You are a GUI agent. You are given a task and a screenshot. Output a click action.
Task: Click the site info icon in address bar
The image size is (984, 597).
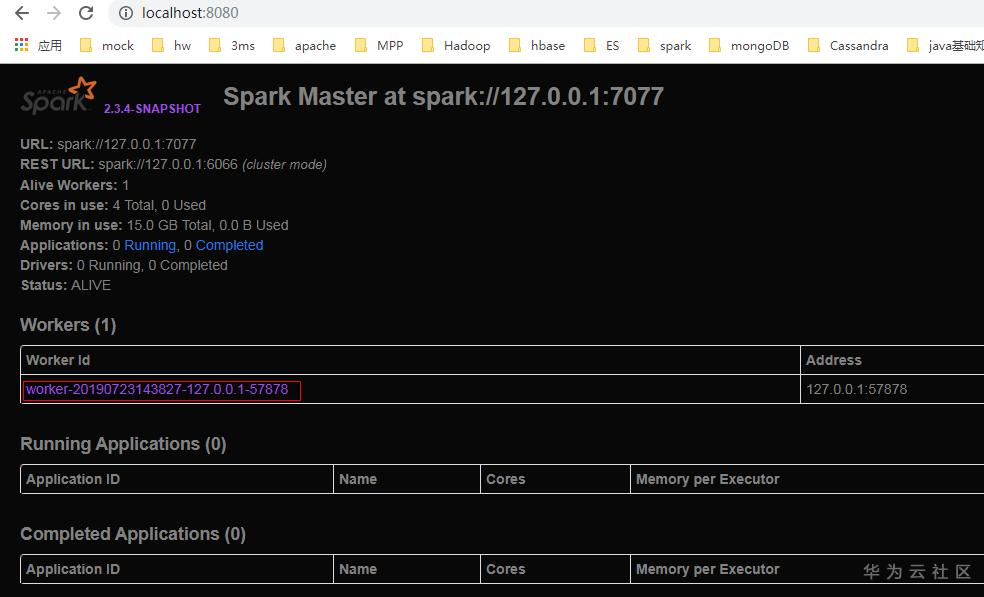[x=126, y=13]
